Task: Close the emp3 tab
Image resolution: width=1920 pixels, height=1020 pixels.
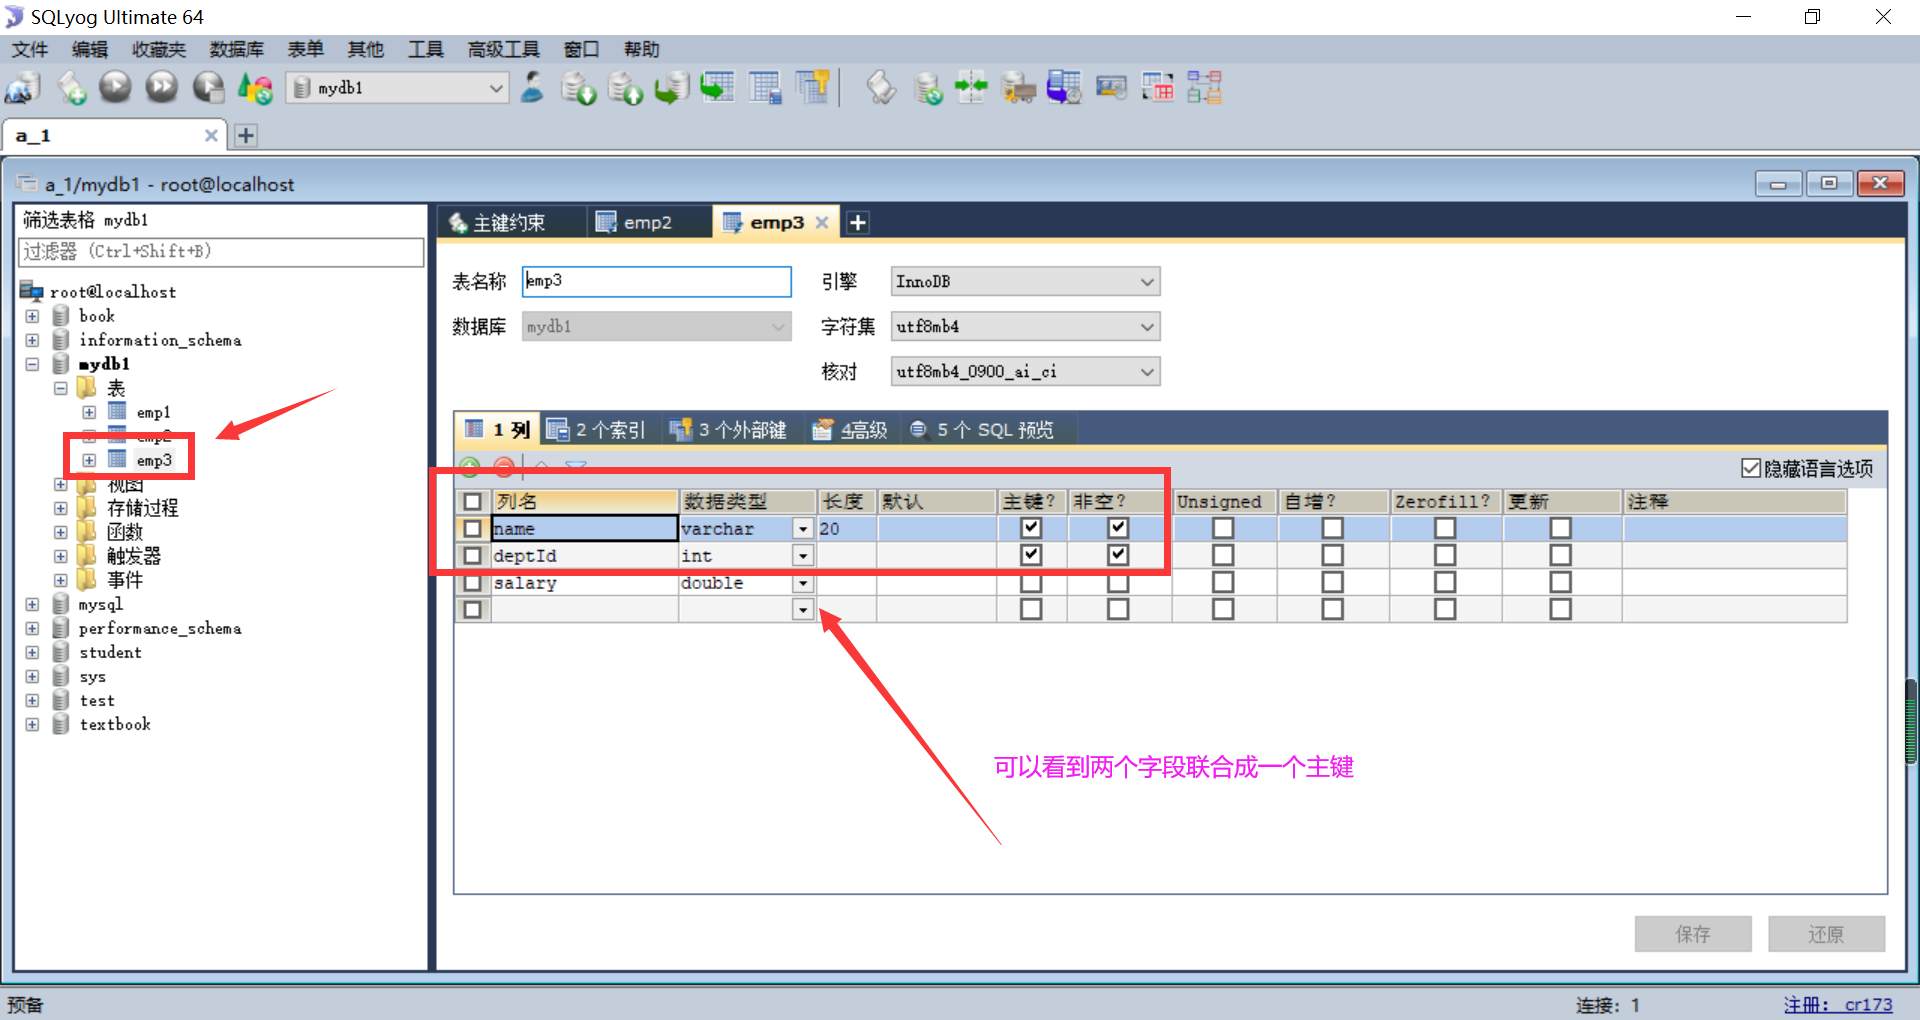Action: point(822,223)
